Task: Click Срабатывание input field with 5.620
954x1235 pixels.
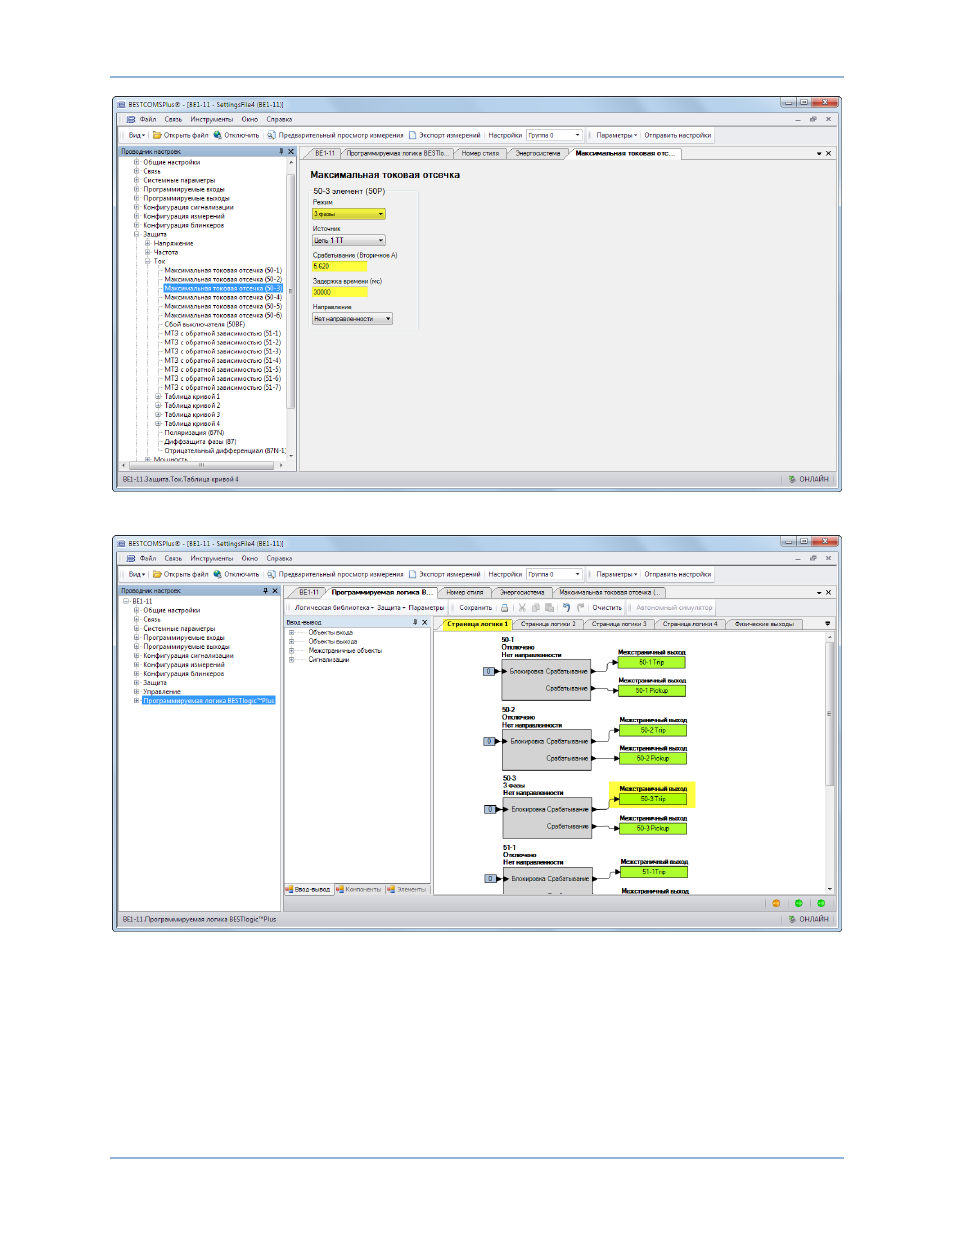Action: [340, 266]
